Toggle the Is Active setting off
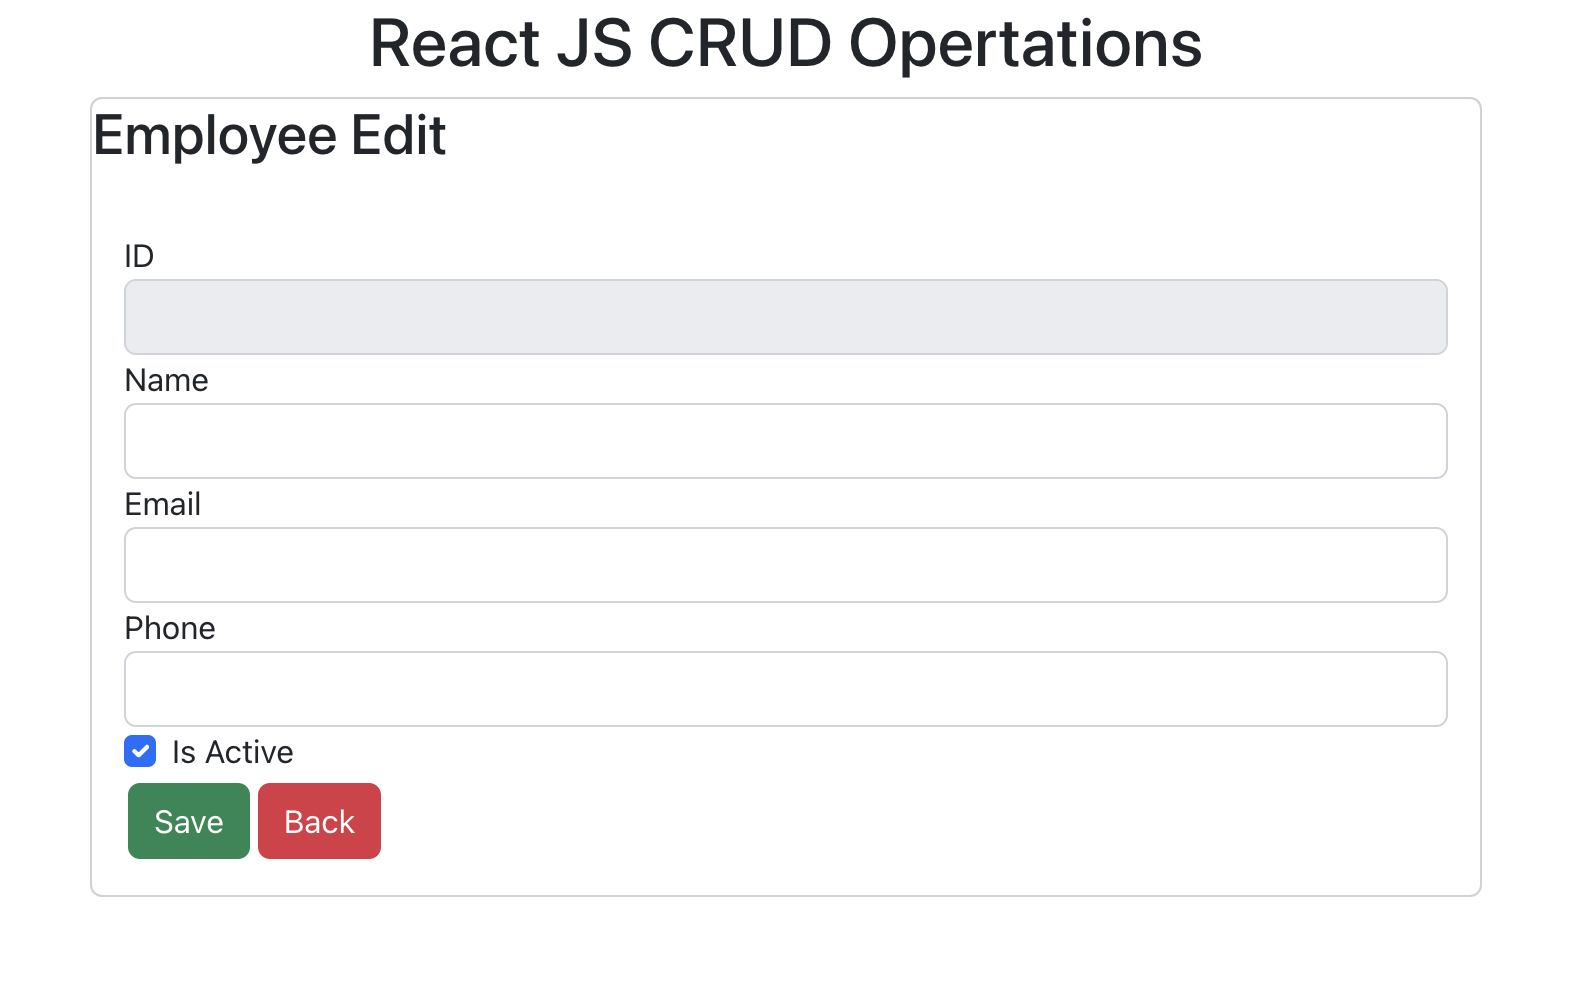The width and height of the screenshot is (1570, 1006). (140, 751)
